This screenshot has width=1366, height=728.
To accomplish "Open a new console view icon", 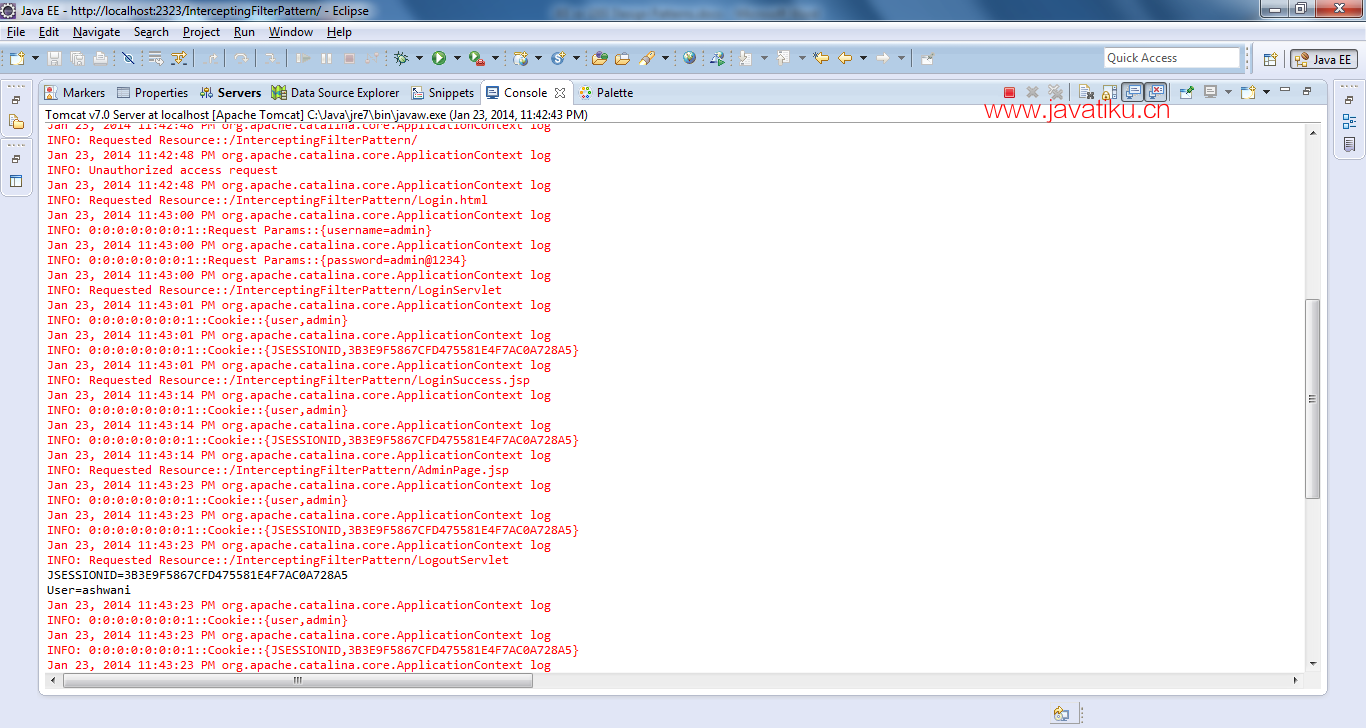I will tap(1247, 92).
